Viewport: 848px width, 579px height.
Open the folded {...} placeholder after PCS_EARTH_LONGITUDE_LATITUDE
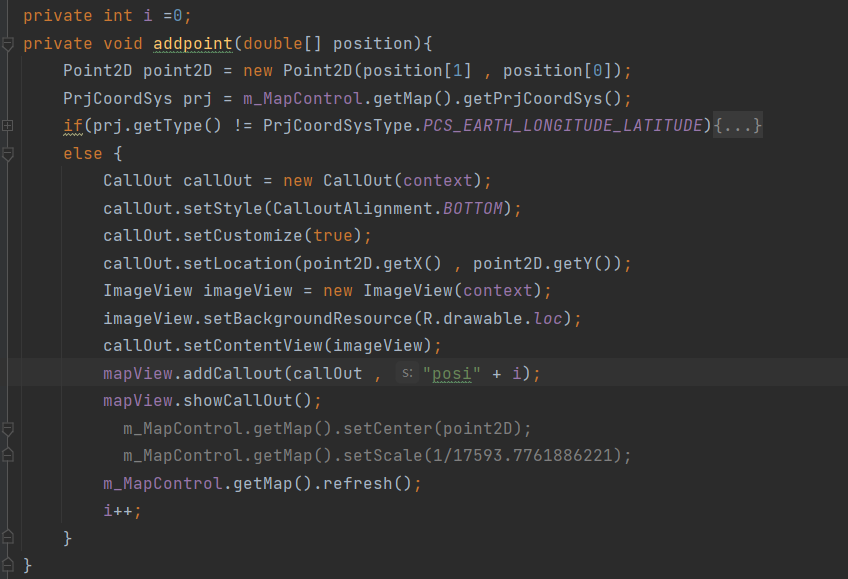[738, 125]
